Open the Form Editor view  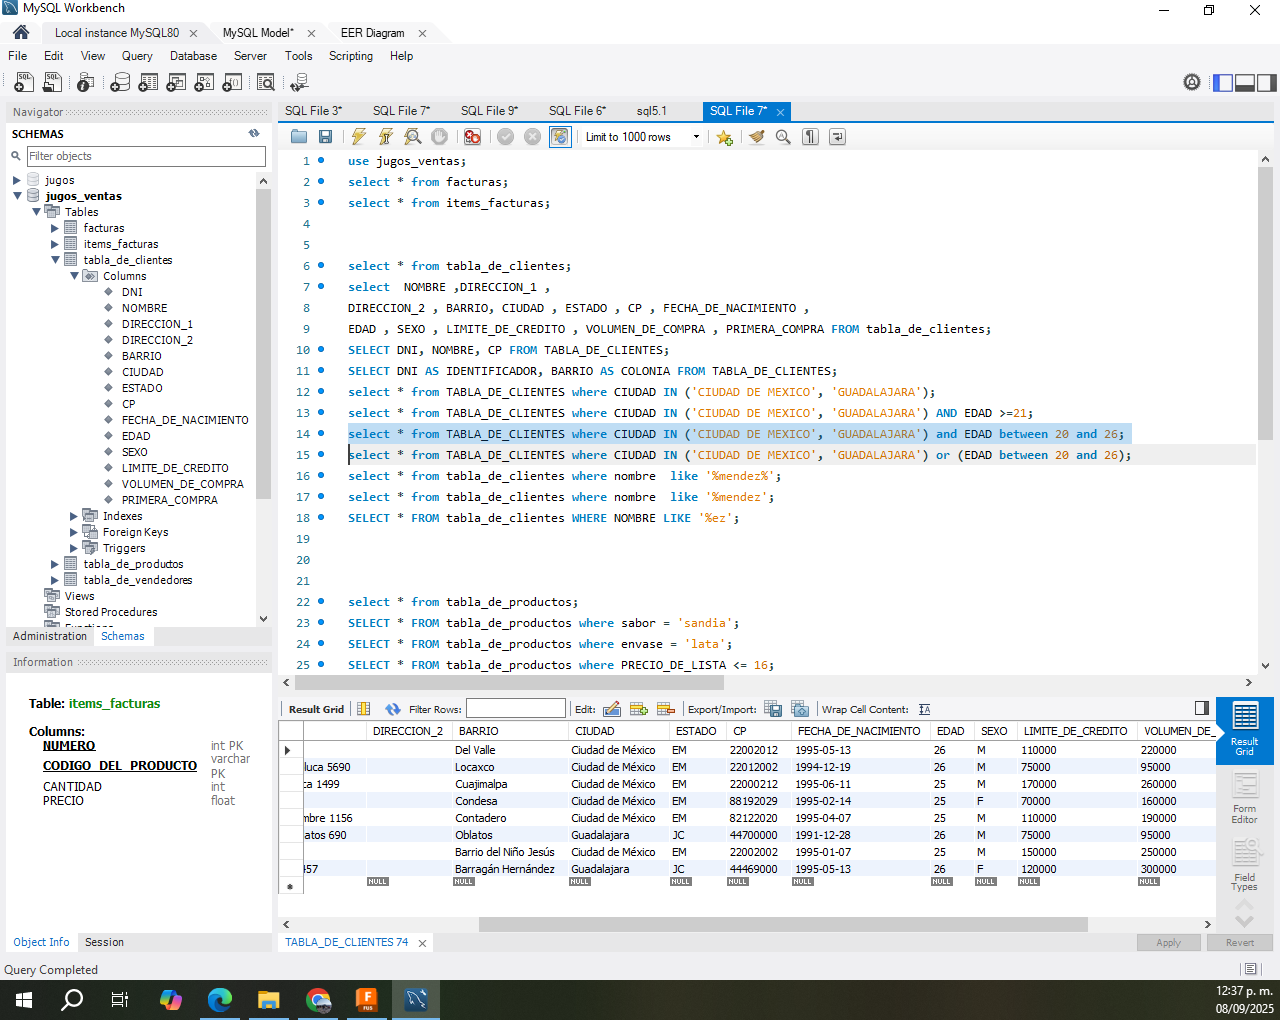(1244, 799)
